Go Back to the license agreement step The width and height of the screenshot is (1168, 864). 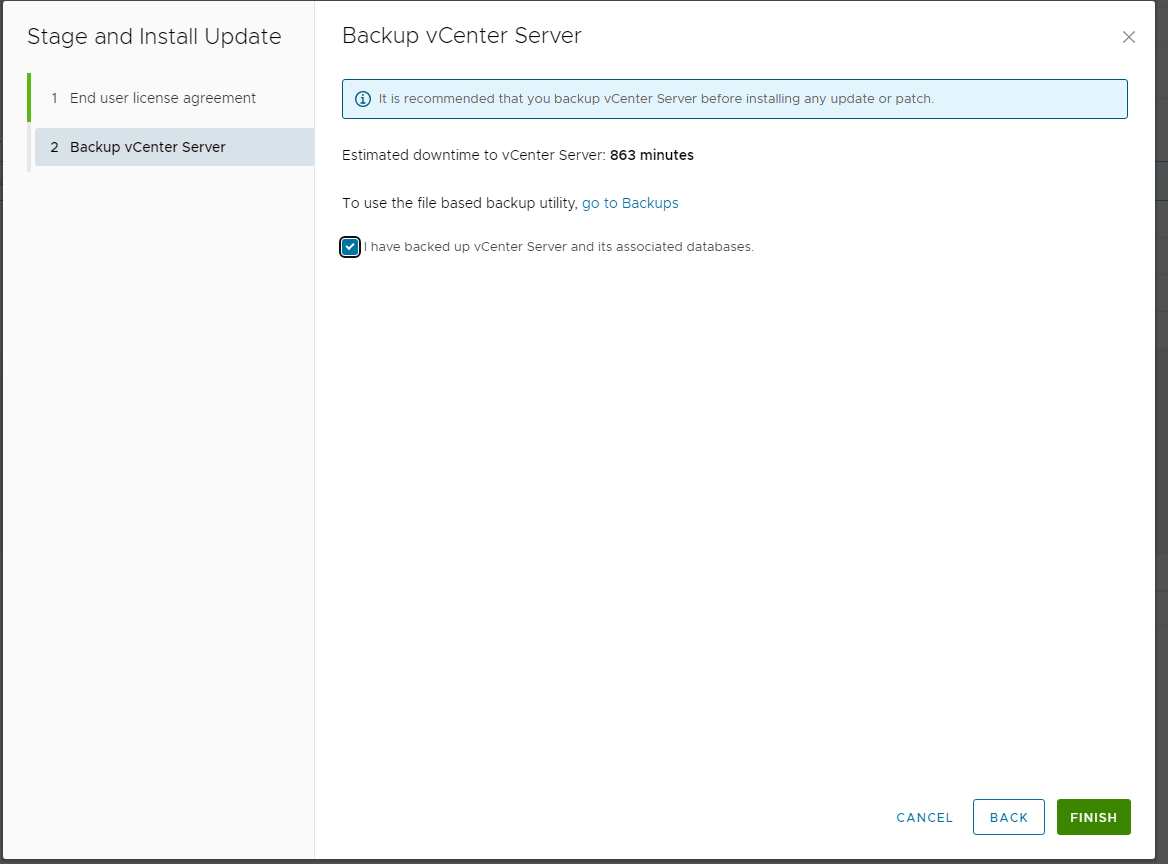[x=1008, y=817]
